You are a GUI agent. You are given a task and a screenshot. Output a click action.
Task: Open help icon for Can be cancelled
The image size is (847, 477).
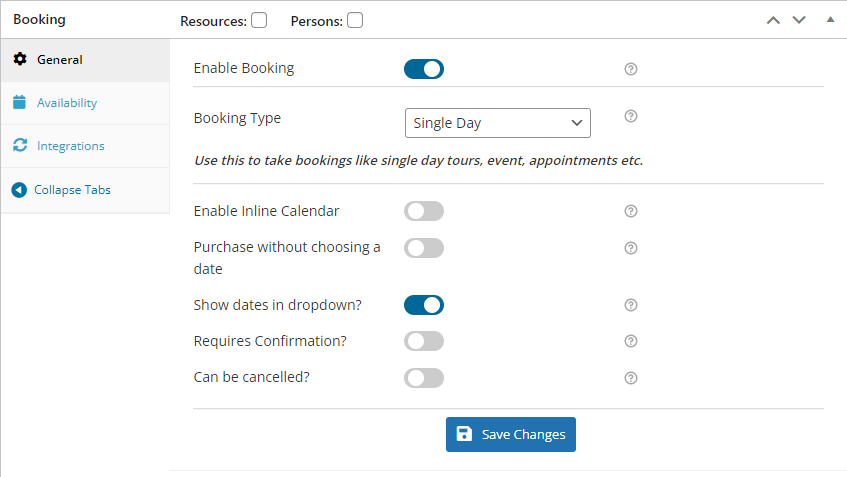[x=631, y=378]
